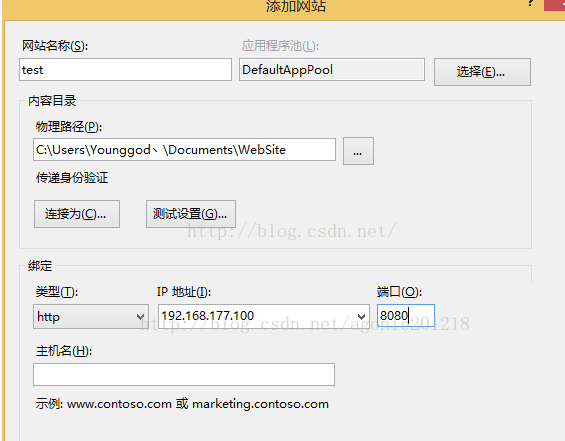The image size is (565, 441).
Task: Click the 添加网站 dialog title
Action: pyautogui.click(x=296, y=6)
